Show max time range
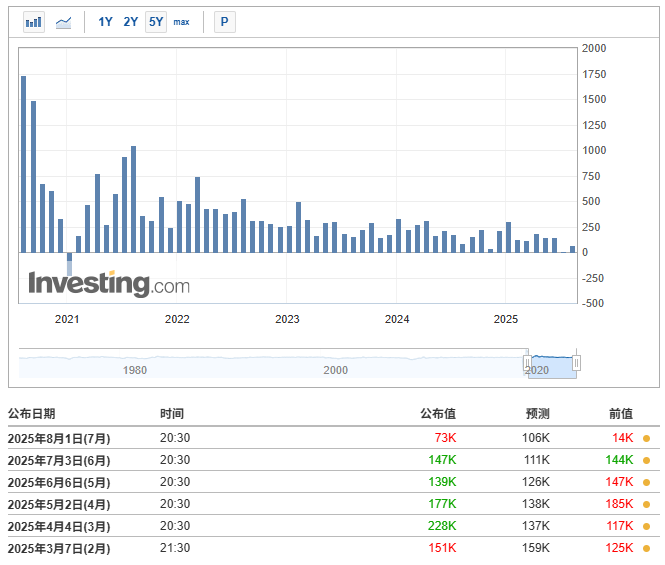This screenshot has height=565, width=665. pyautogui.click(x=181, y=22)
